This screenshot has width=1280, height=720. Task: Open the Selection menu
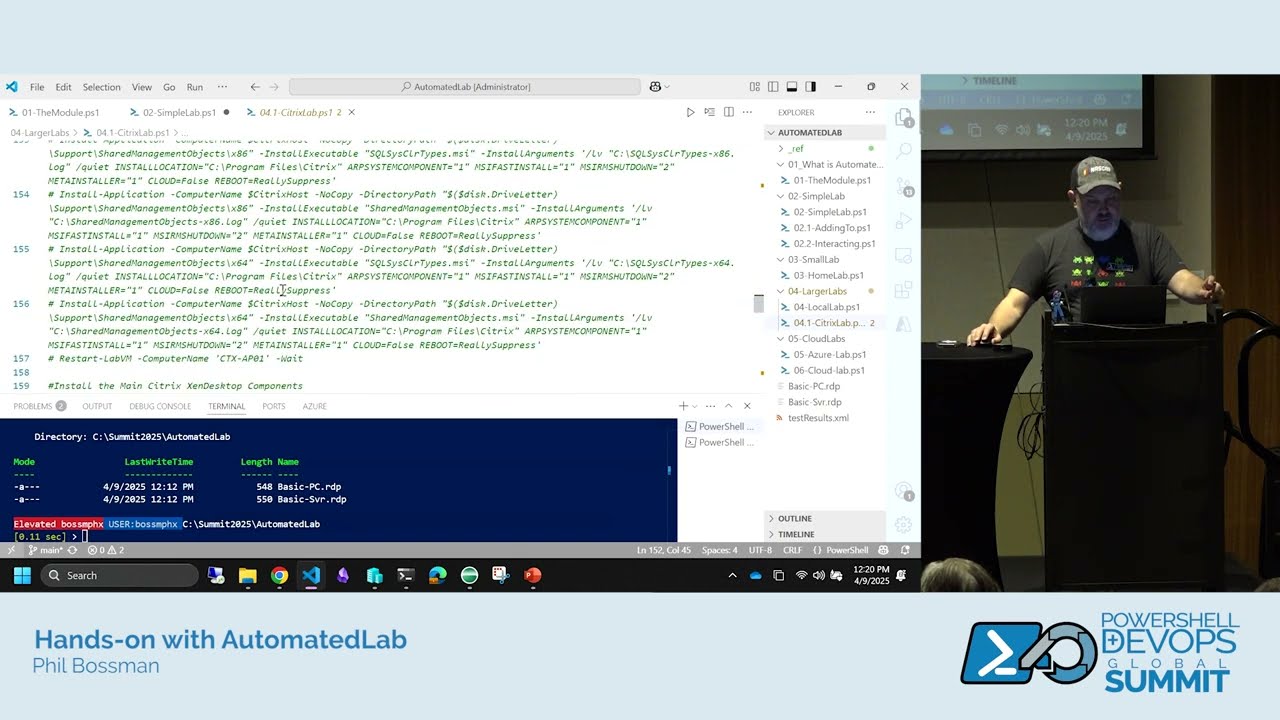click(x=101, y=87)
